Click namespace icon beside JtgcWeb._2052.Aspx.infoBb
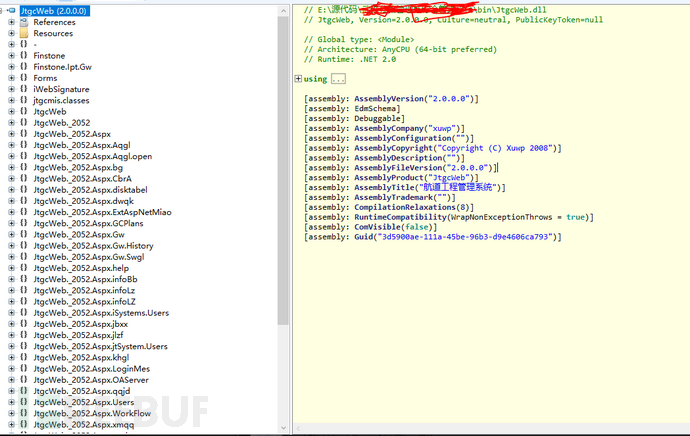690x436 pixels. pyautogui.click(x=24, y=279)
